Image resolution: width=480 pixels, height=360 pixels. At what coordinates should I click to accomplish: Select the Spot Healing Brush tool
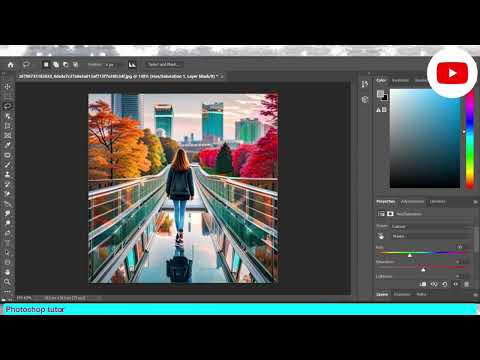point(7,155)
